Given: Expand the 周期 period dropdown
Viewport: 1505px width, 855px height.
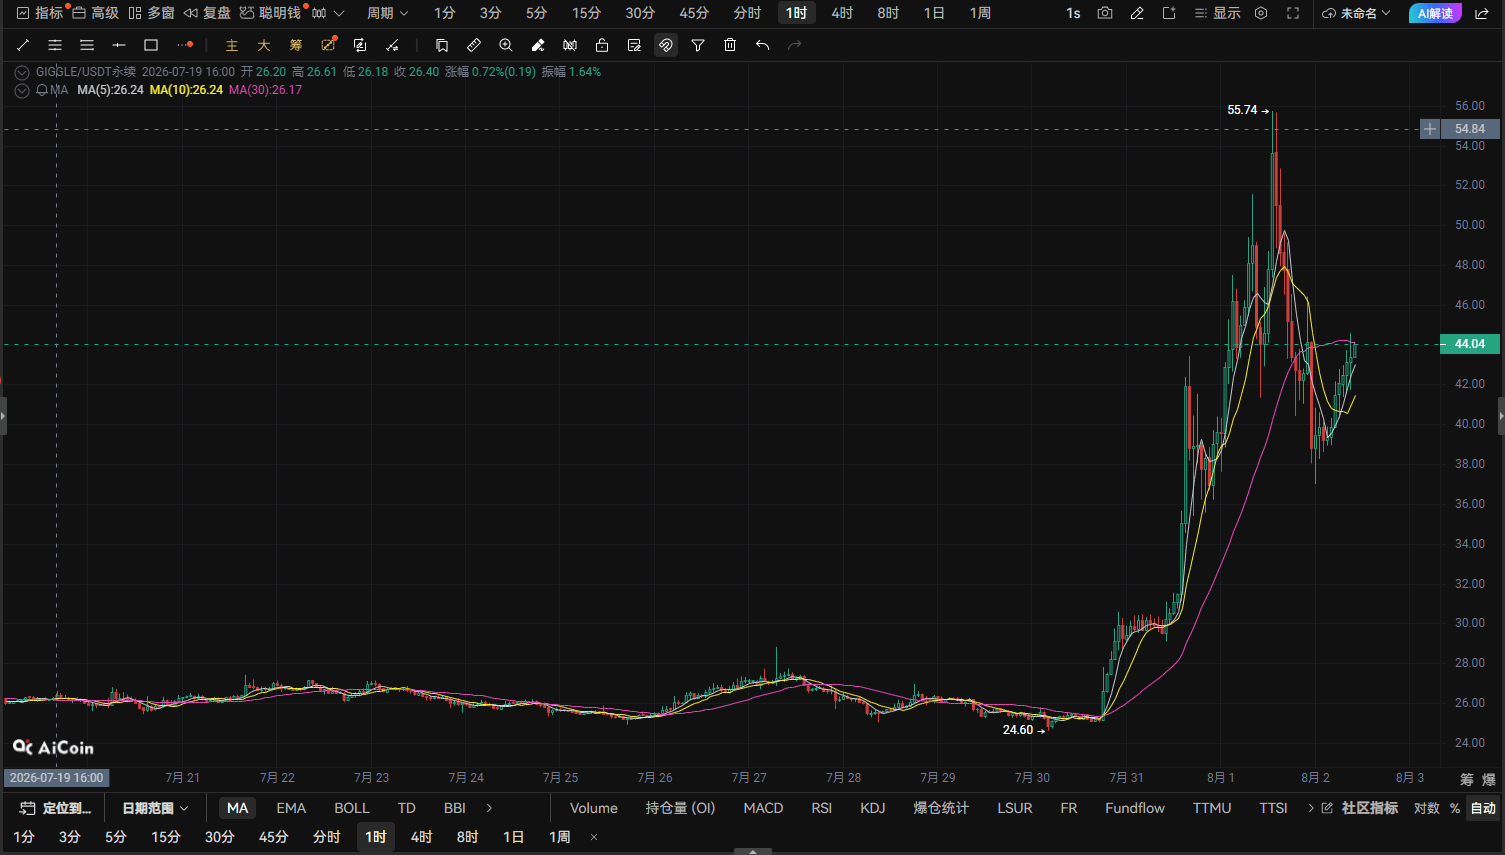Looking at the screenshot, I should tap(387, 13).
